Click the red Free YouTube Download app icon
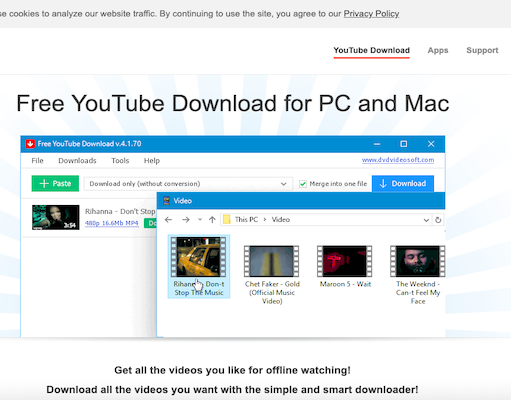The height and width of the screenshot is (400, 511). click(x=30, y=144)
